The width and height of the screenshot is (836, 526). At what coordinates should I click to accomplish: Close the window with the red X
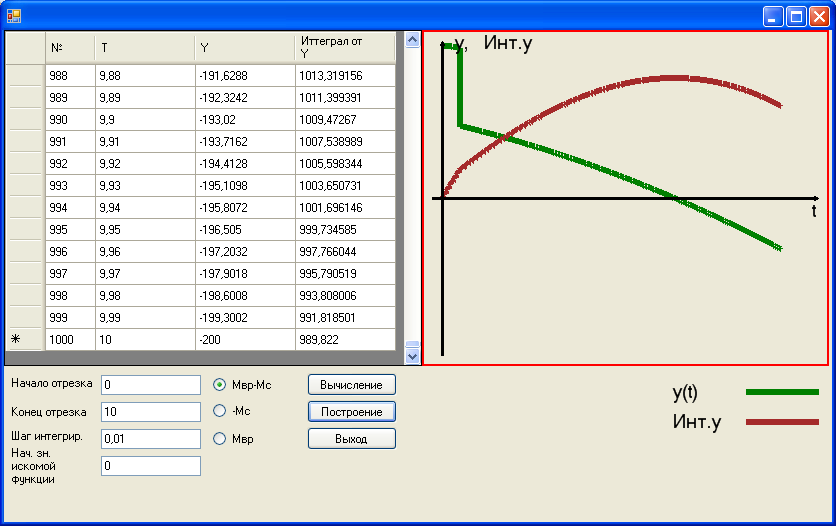(819, 17)
